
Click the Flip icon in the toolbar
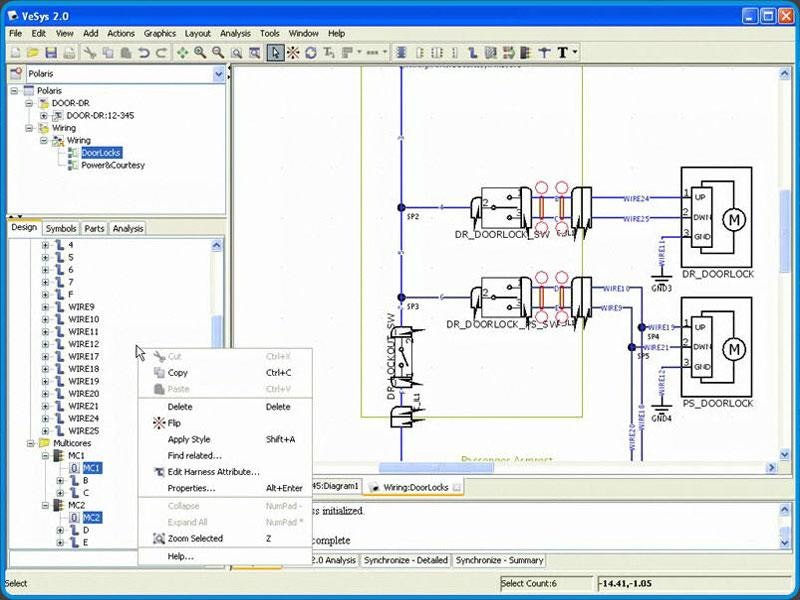293,52
